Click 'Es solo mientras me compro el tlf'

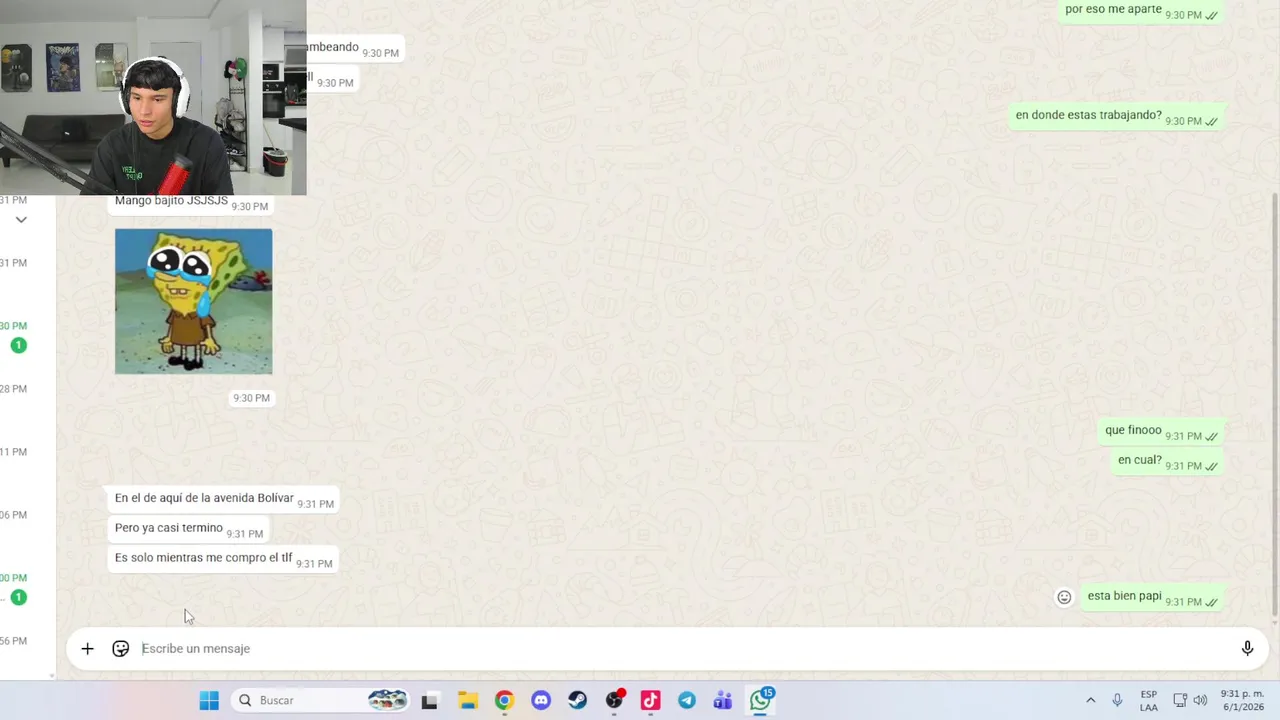pyautogui.click(x=223, y=559)
